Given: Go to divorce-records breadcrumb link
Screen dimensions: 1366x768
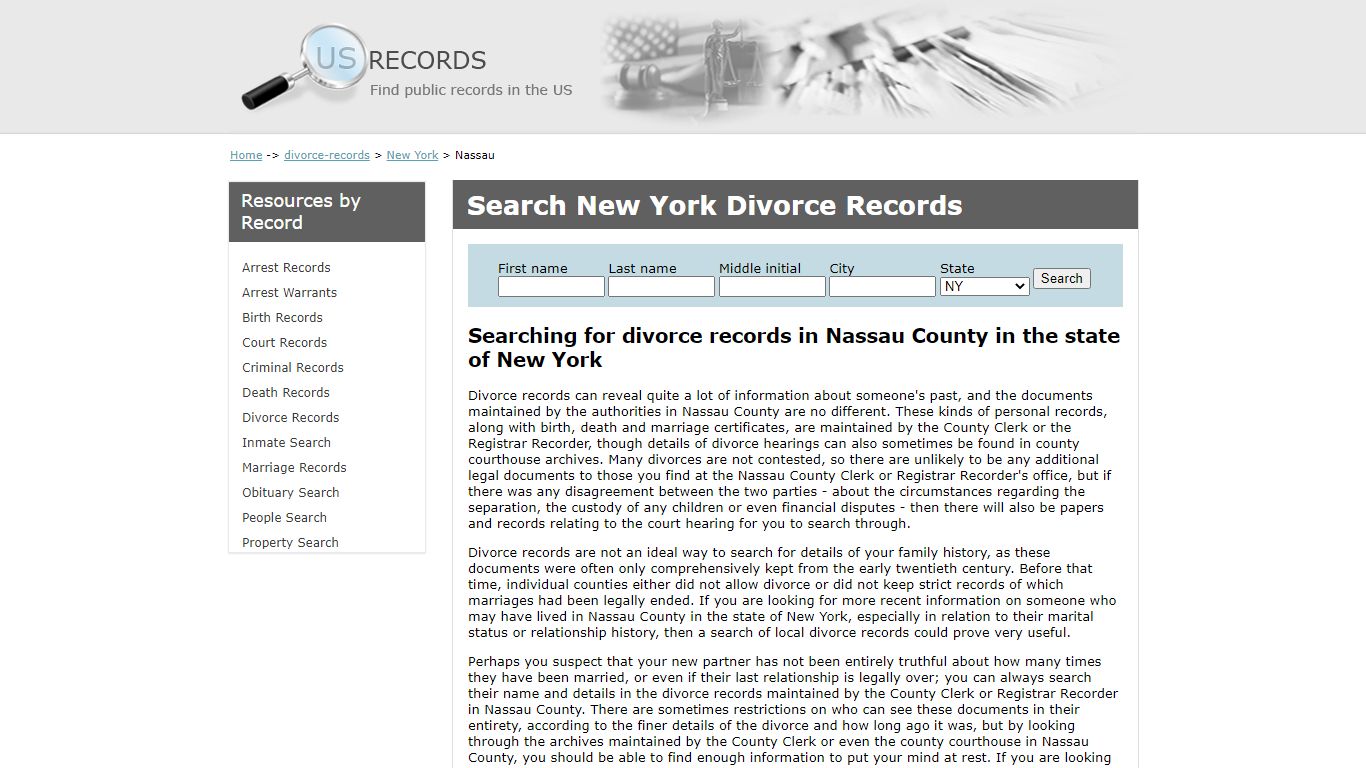Looking at the screenshot, I should pyautogui.click(x=327, y=155).
